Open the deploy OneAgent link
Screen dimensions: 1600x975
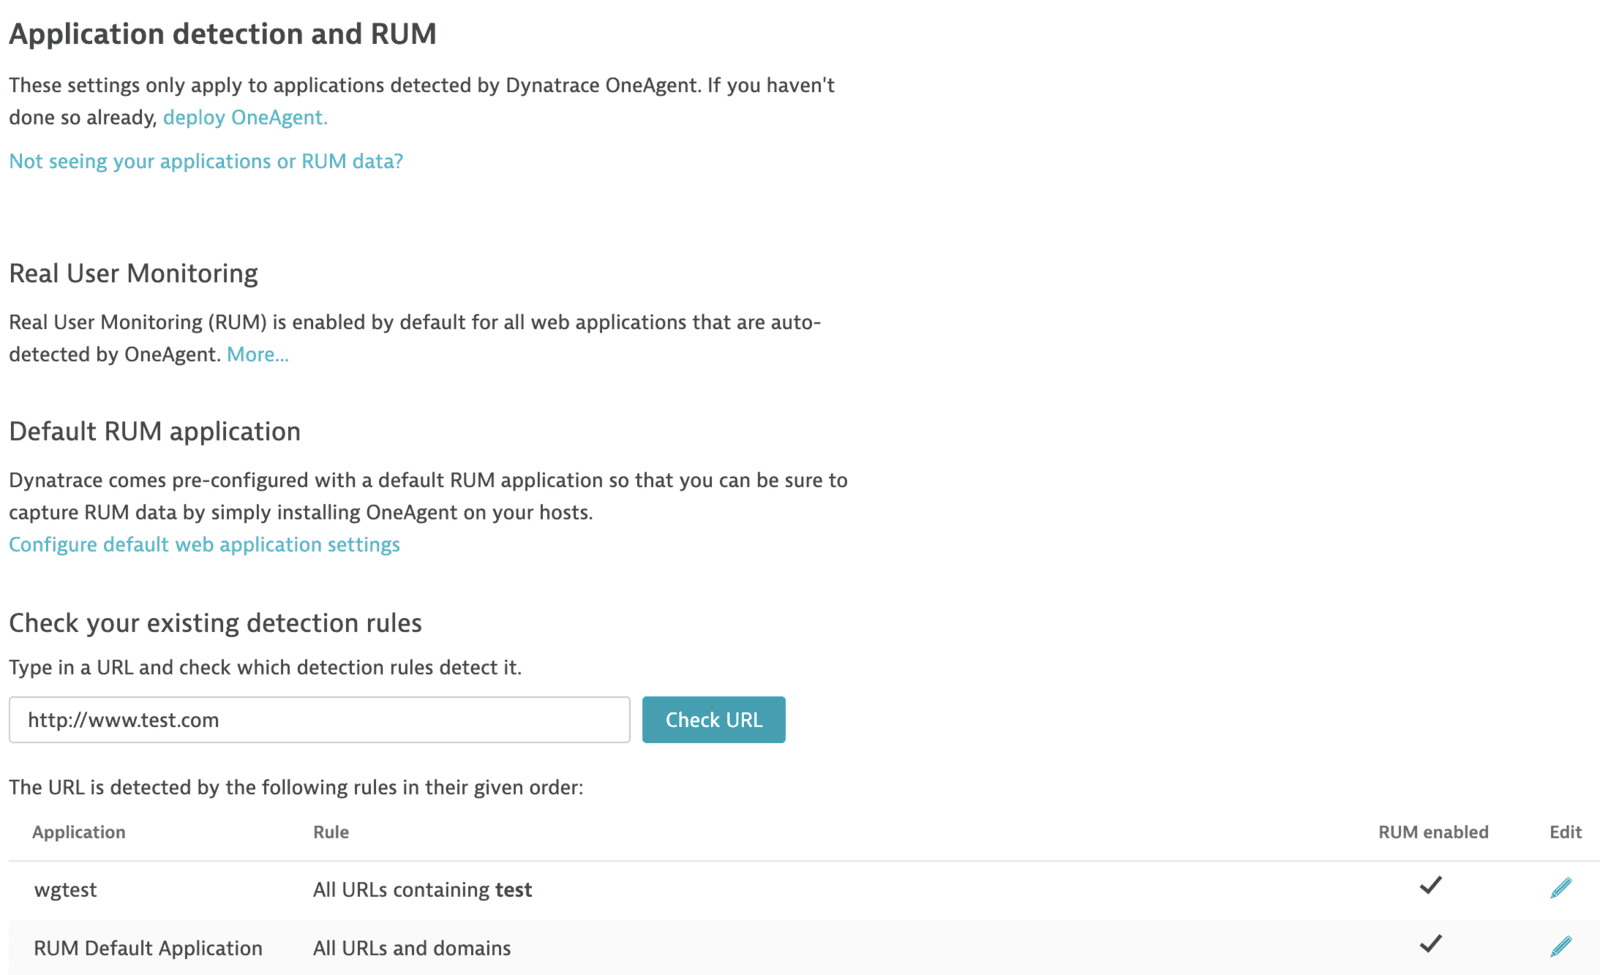(x=244, y=117)
